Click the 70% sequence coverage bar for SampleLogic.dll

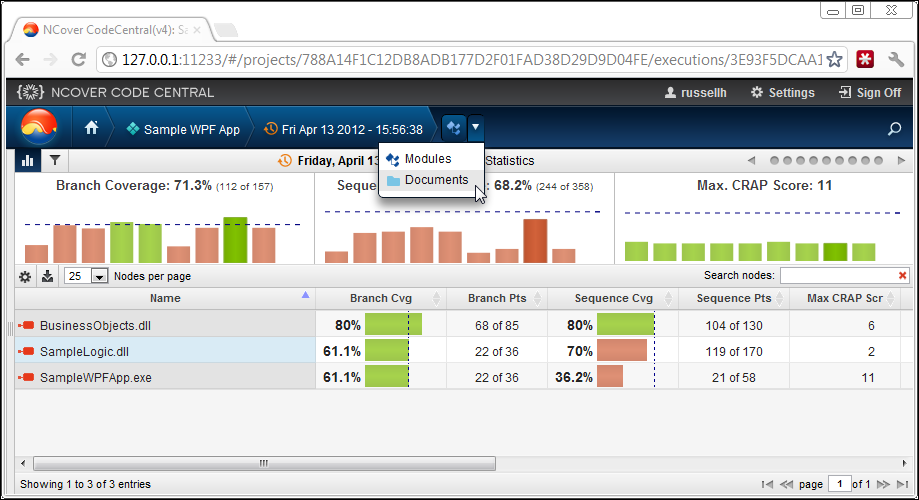622,351
